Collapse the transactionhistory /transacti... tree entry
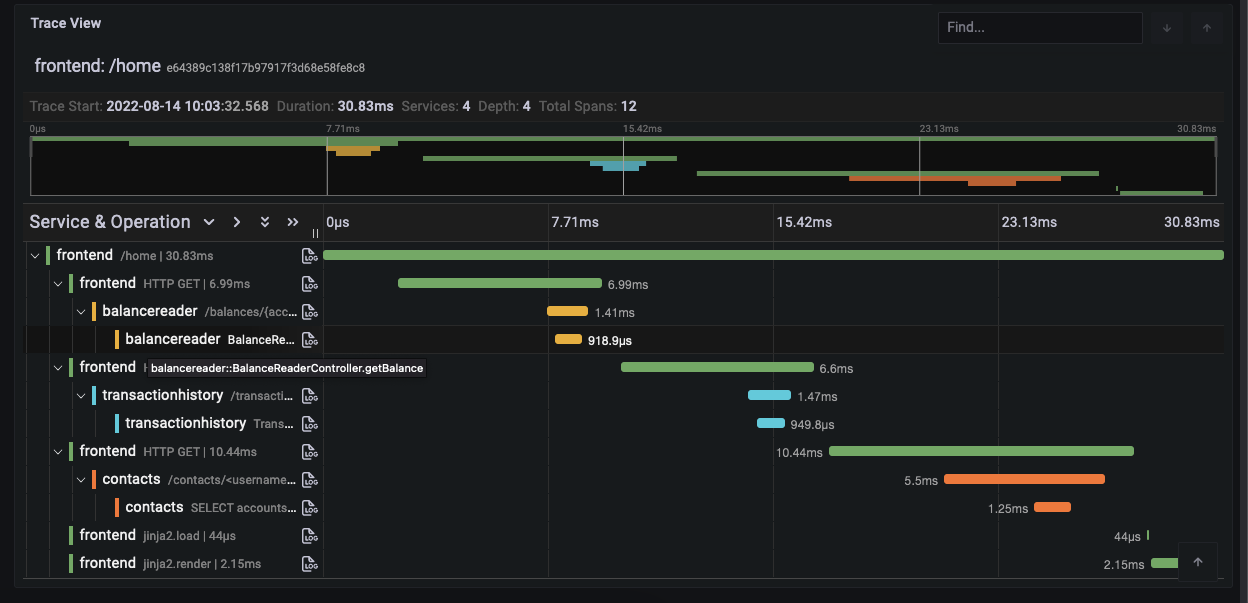 81,395
